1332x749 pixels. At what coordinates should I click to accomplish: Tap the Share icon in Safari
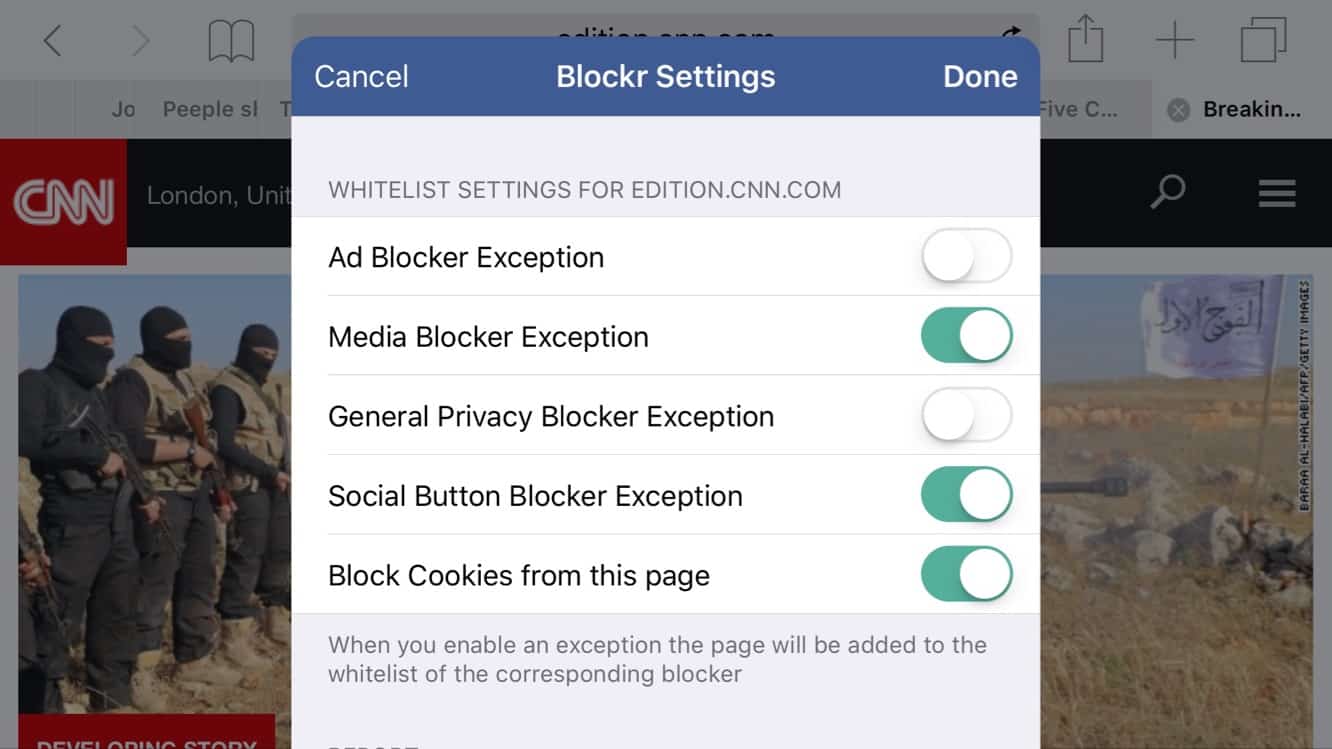click(x=1085, y=41)
